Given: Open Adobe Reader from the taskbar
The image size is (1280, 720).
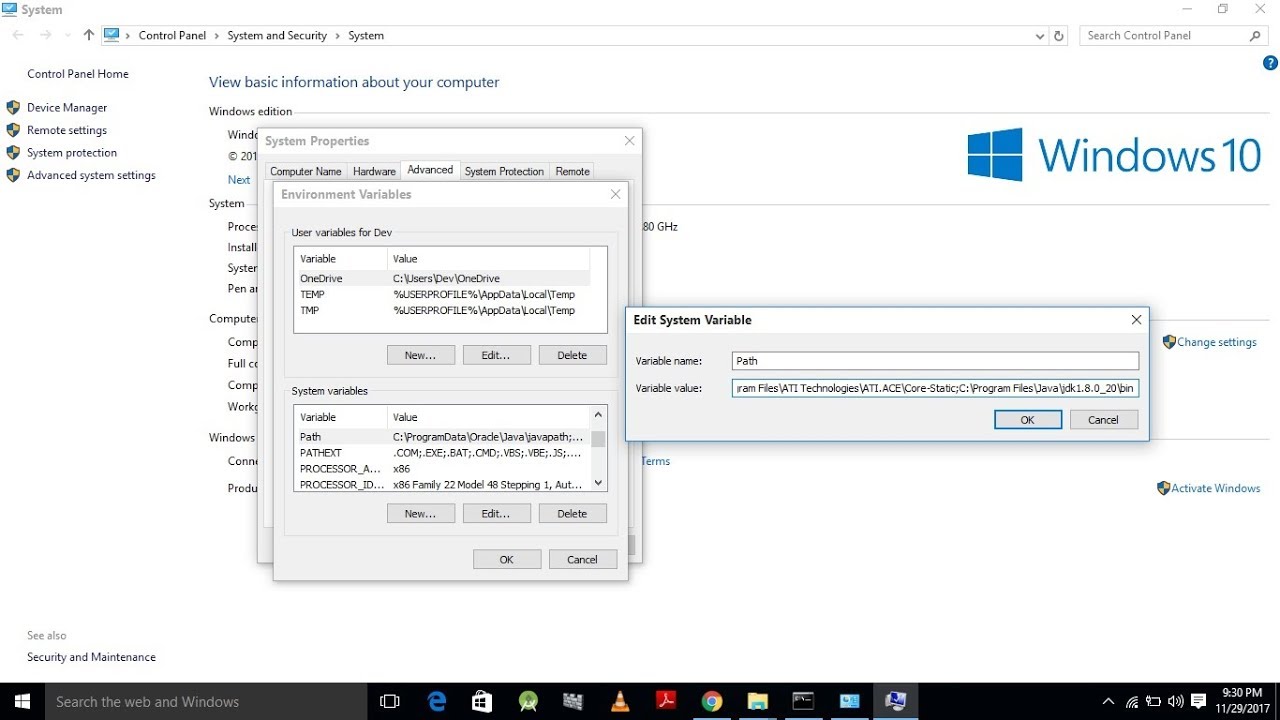Looking at the screenshot, I should [666, 701].
